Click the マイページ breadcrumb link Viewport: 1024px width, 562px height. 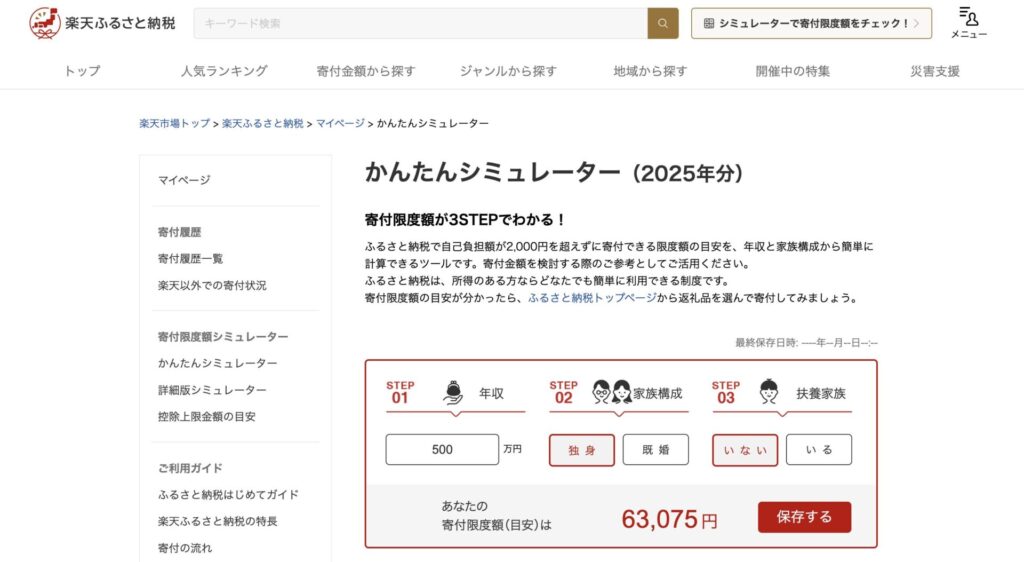[x=340, y=123]
